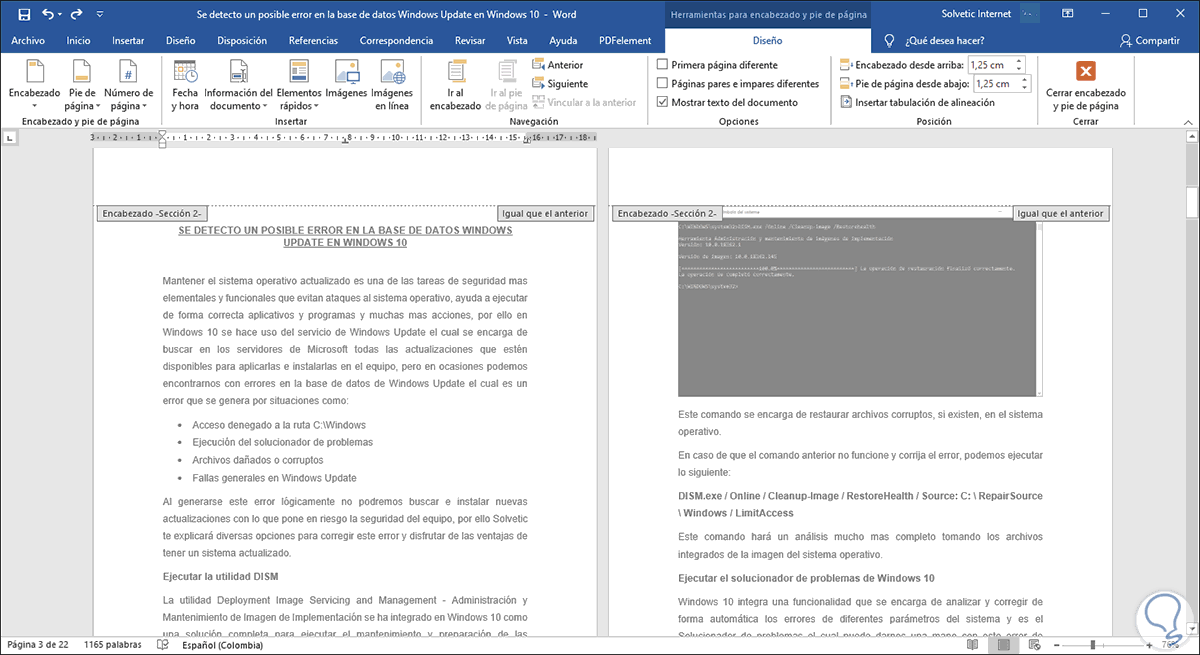1200x655 pixels.
Task: Click the Solvetic Internet account name
Action: 974,15
